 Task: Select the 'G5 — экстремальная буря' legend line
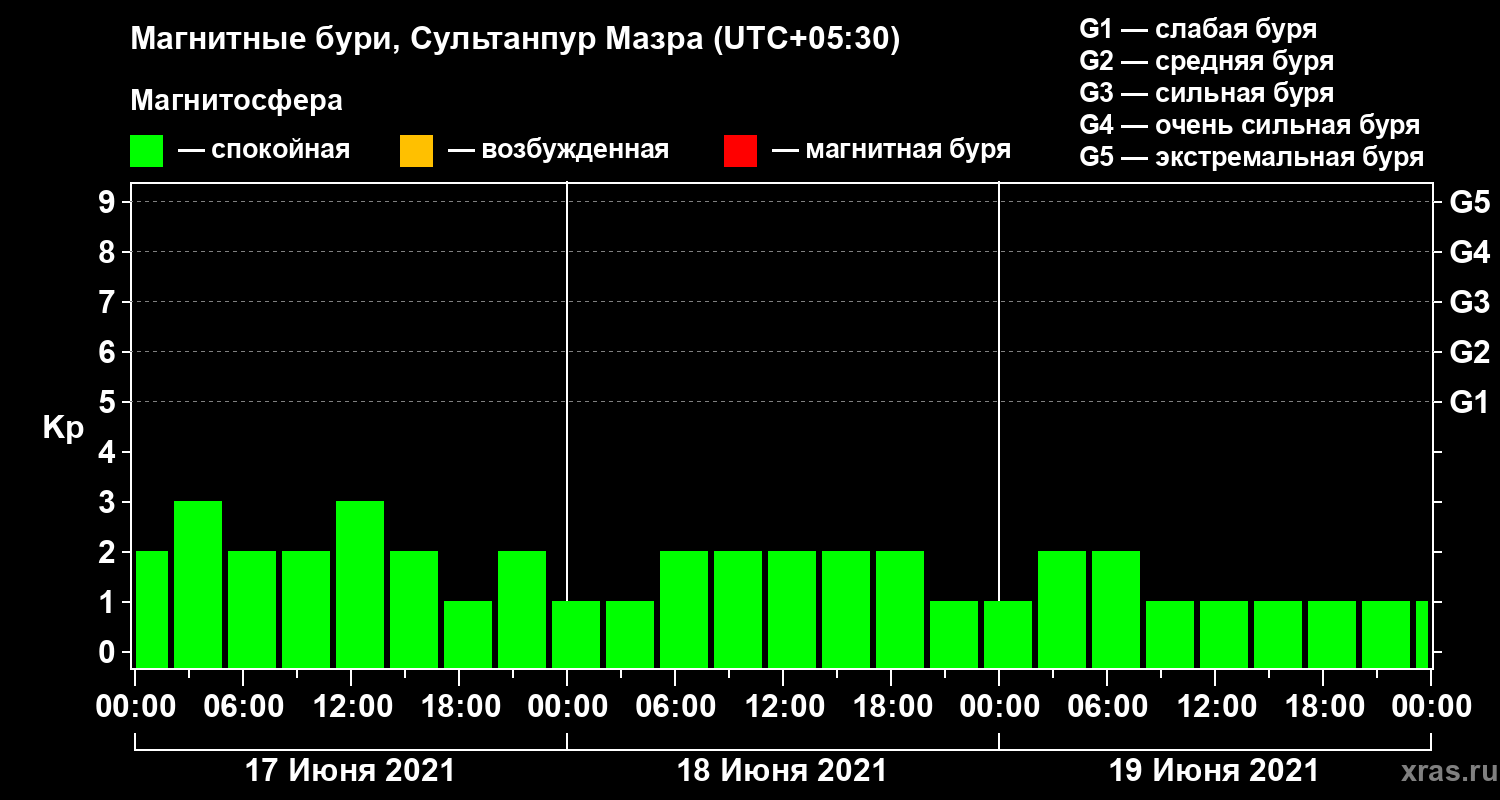1252,157
